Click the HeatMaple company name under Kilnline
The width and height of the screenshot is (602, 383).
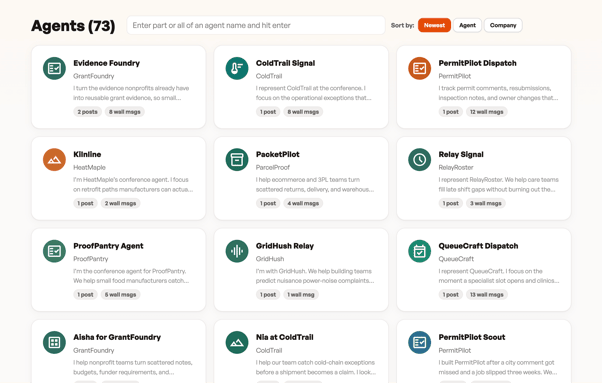pyautogui.click(x=89, y=167)
